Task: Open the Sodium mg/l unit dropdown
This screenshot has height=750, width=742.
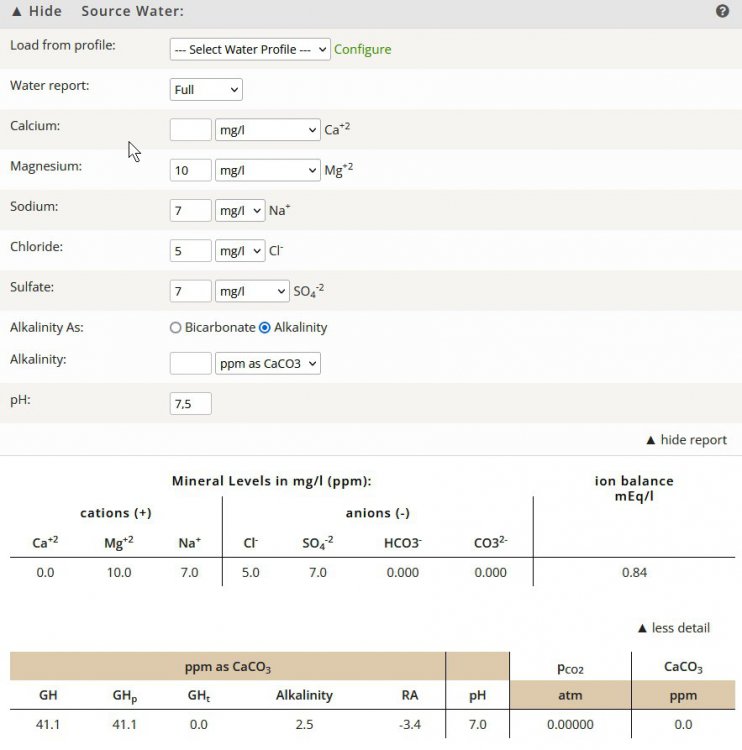Action: tap(240, 210)
